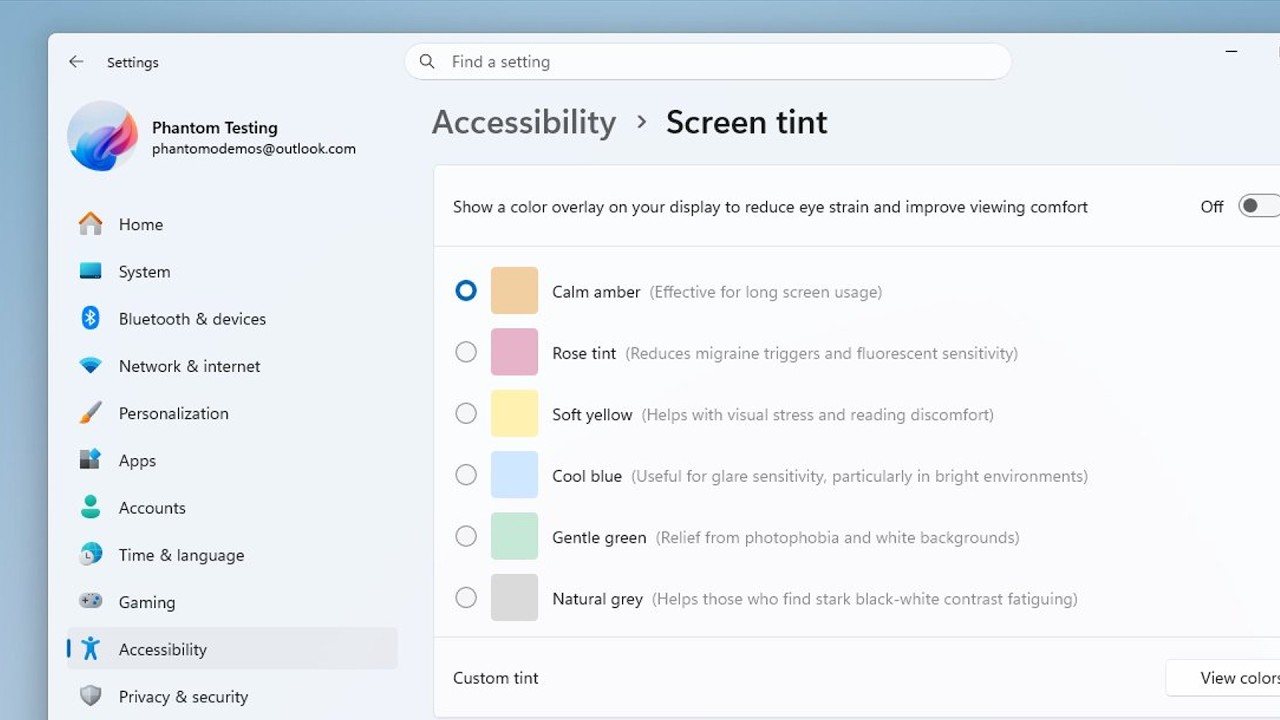
Task: Click the Phantom Testing account name
Action: tap(215, 127)
